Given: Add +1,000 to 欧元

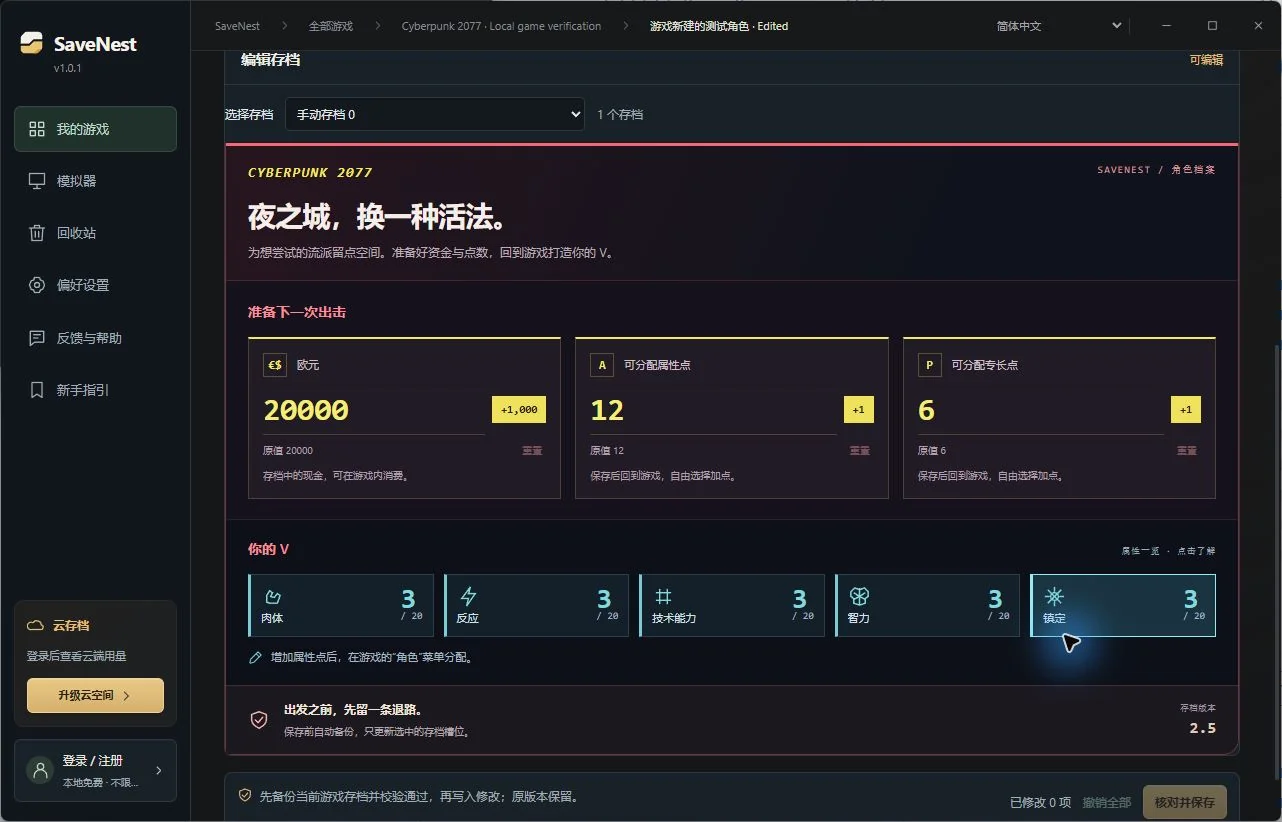Looking at the screenshot, I should [519, 410].
